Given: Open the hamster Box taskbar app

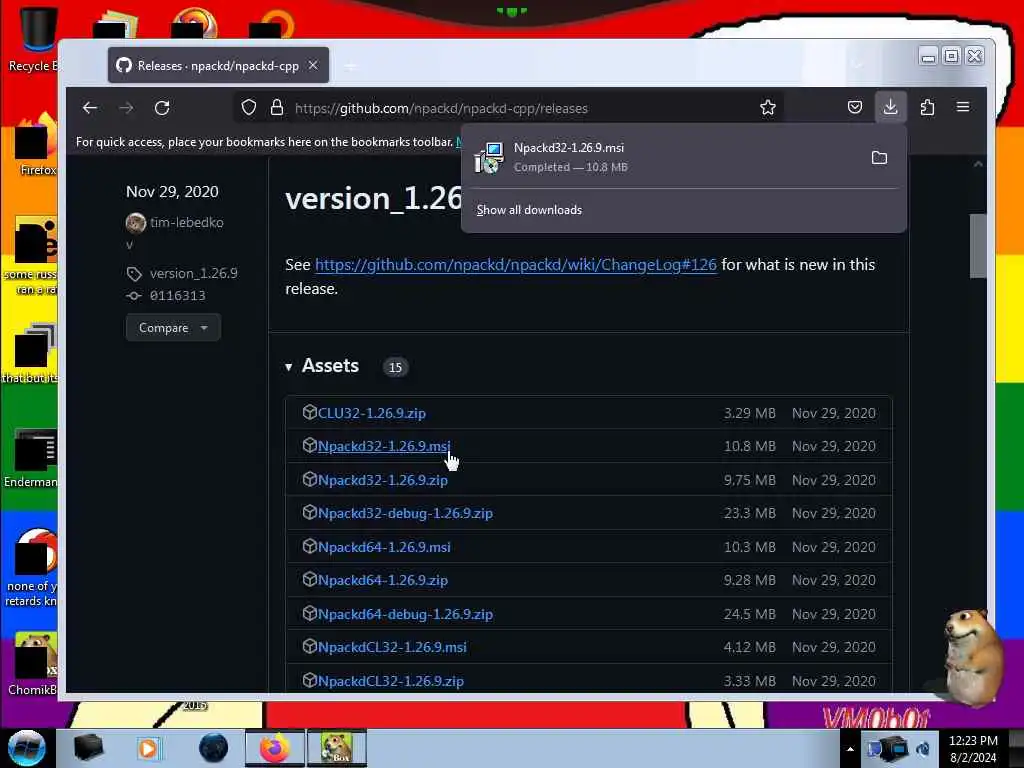Looking at the screenshot, I should (x=337, y=748).
